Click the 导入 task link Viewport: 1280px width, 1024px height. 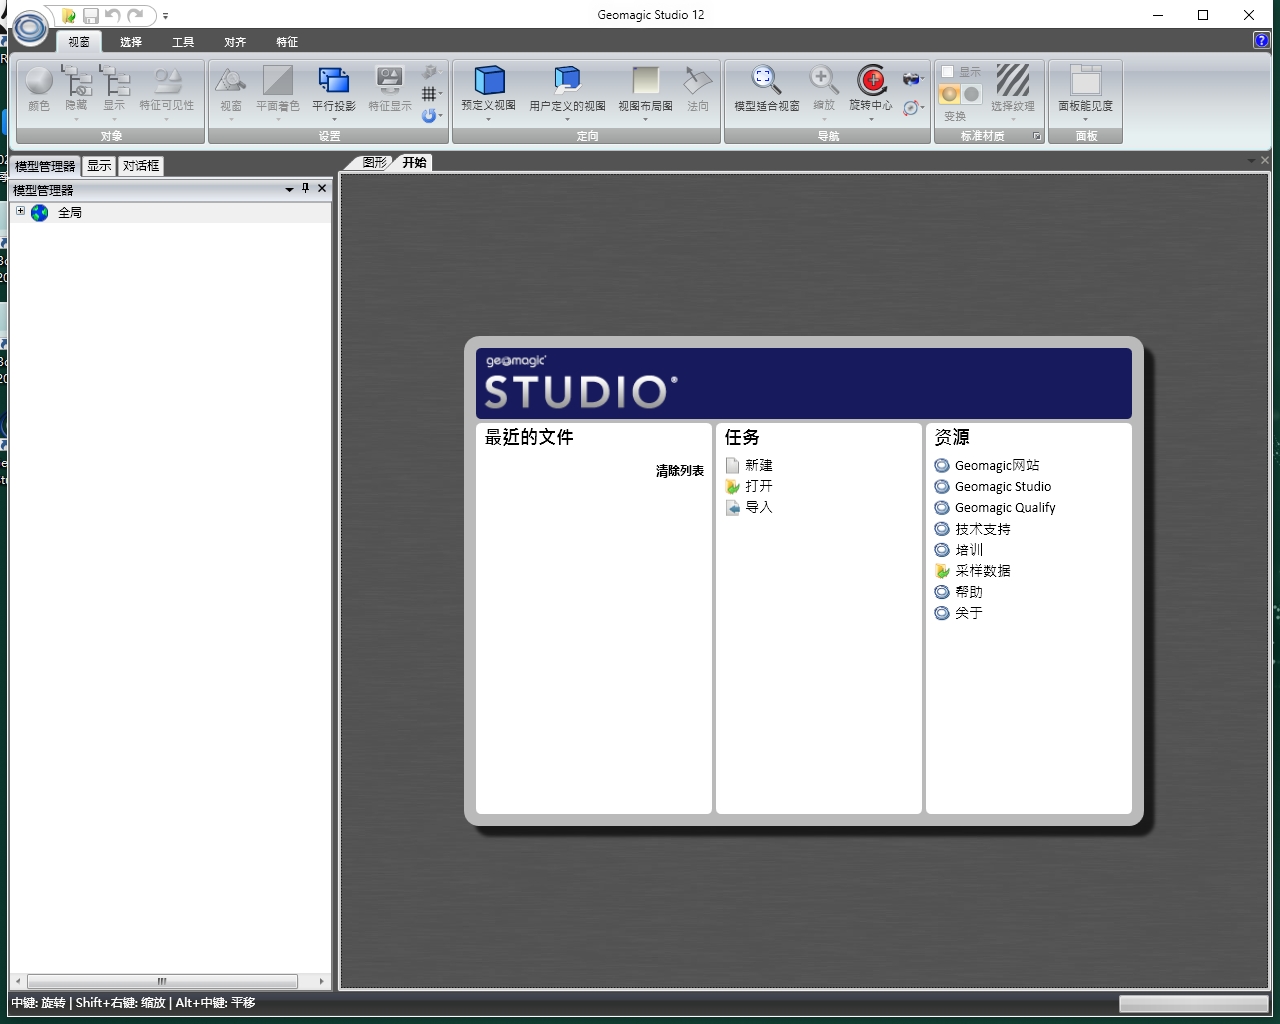759,507
